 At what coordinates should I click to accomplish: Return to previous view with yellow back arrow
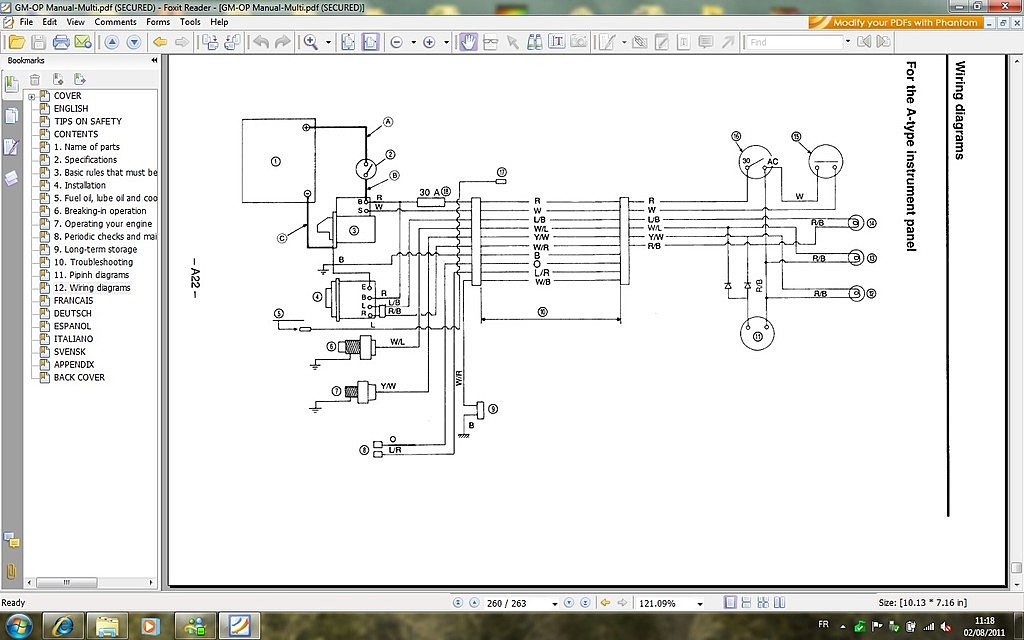tap(159, 42)
